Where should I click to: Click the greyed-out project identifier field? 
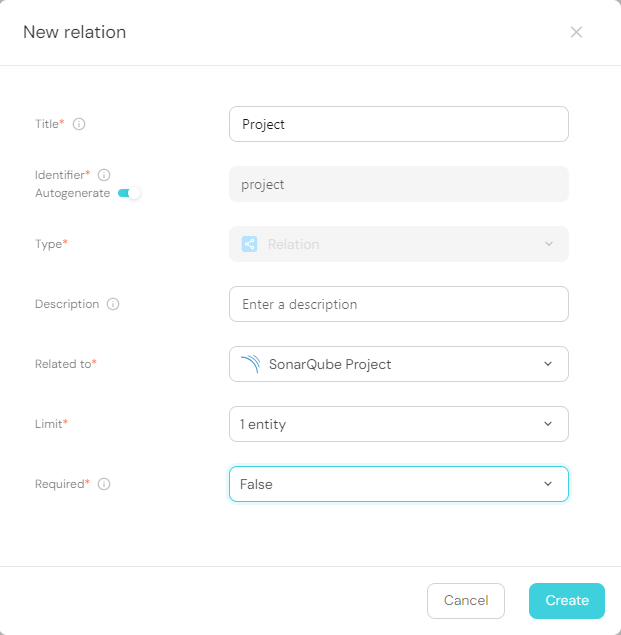point(399,184)
